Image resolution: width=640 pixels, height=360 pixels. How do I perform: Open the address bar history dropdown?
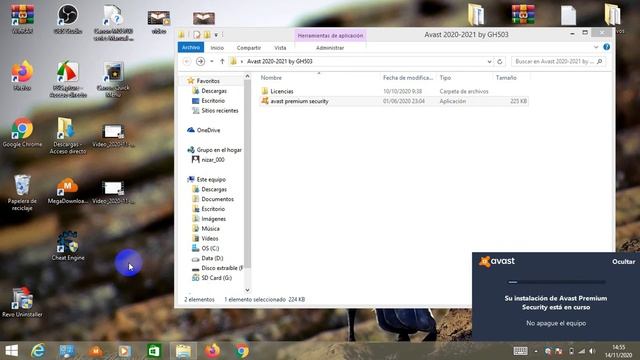tap(489, 62)
